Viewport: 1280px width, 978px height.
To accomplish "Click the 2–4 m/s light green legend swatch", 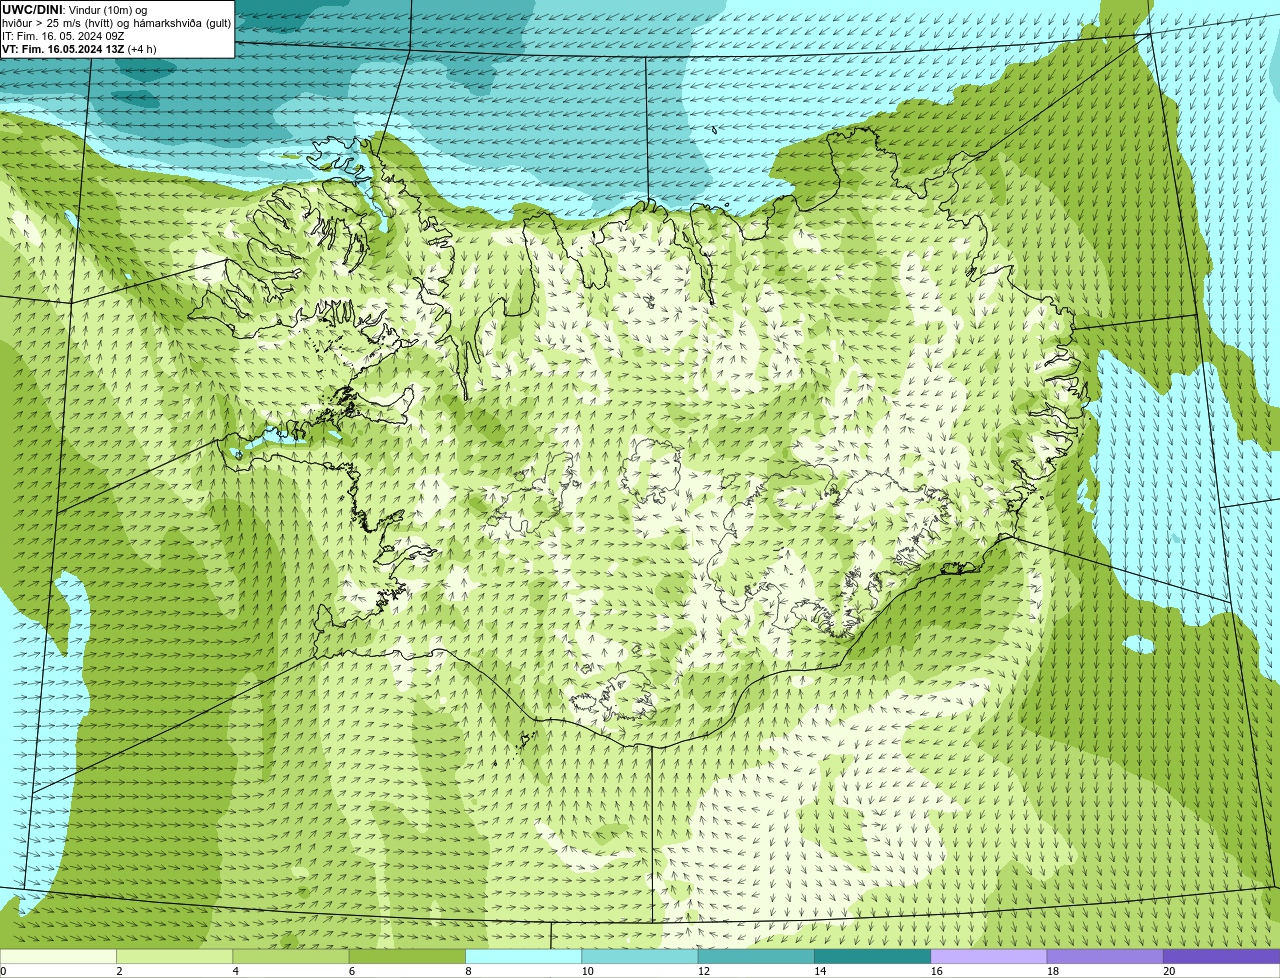I will [174, 957].
